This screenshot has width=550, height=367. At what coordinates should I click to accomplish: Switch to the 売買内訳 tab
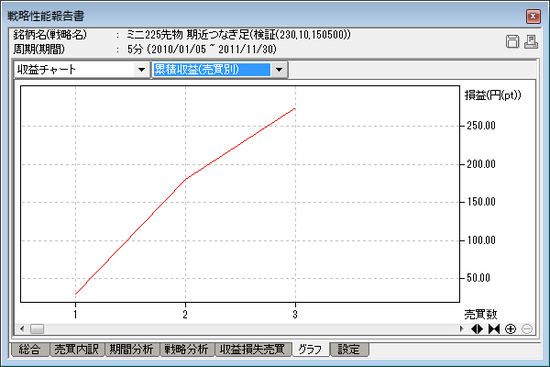76,349
